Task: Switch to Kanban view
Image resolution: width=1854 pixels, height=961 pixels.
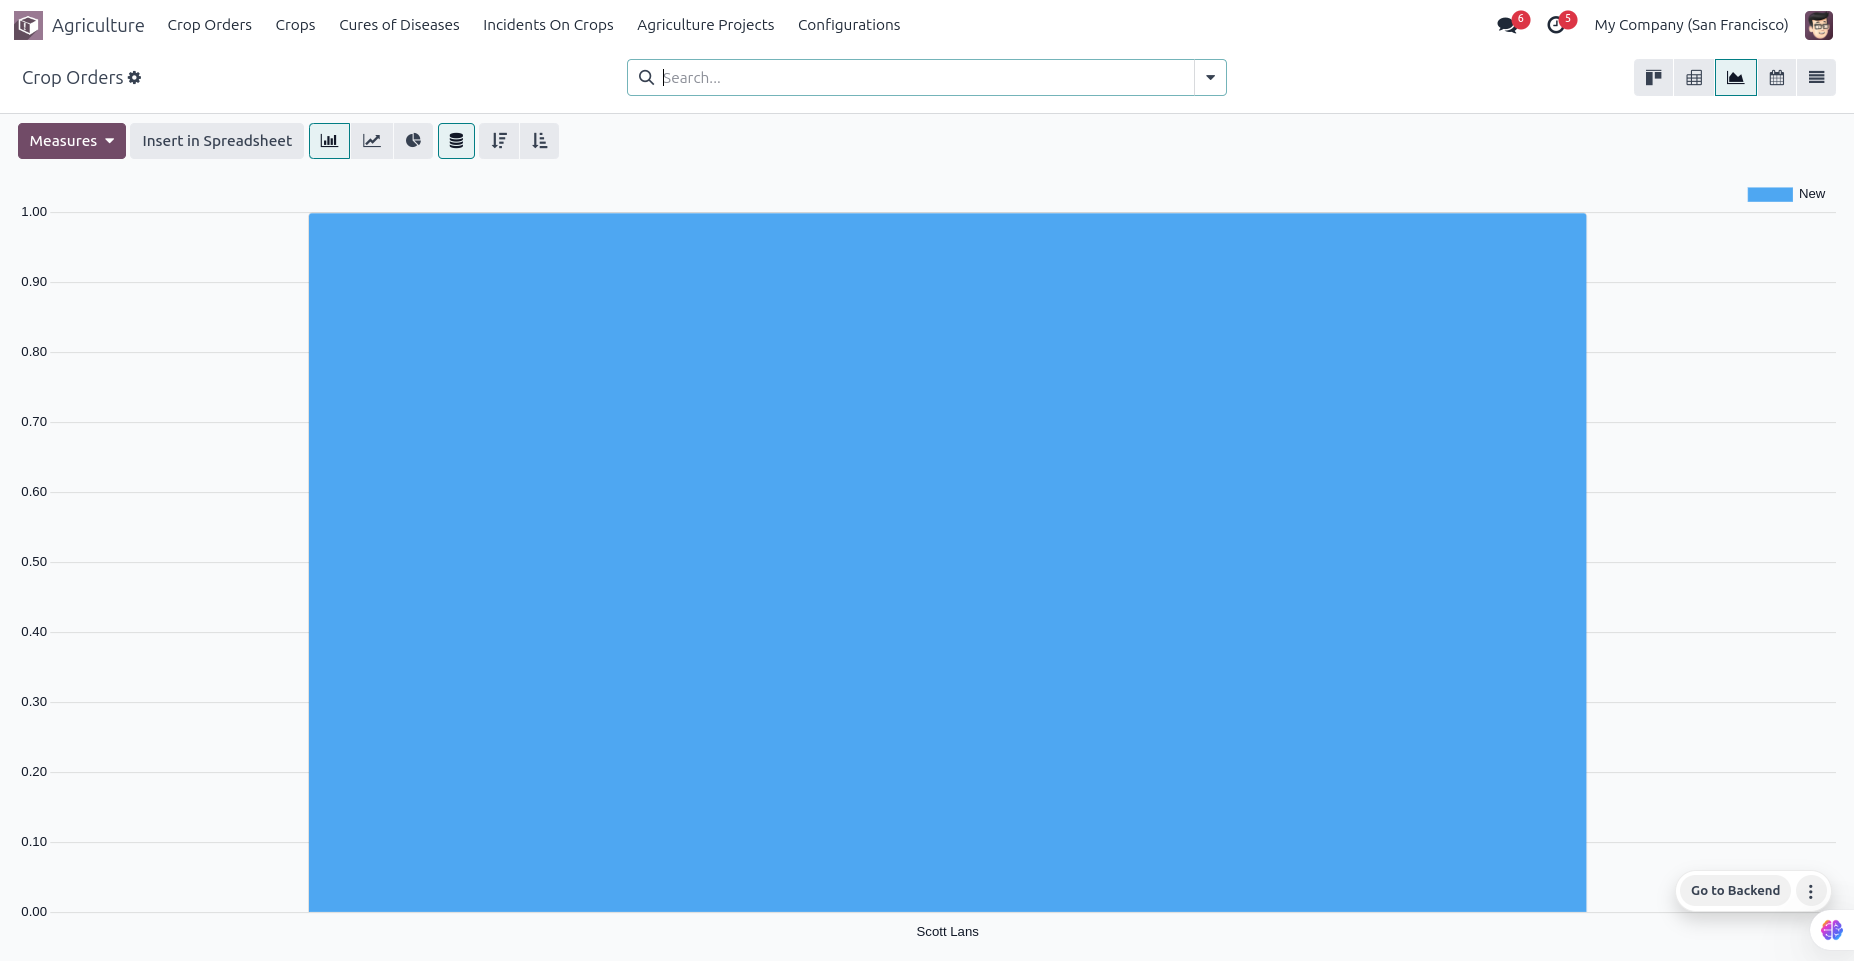Action: coord(1653,78)
